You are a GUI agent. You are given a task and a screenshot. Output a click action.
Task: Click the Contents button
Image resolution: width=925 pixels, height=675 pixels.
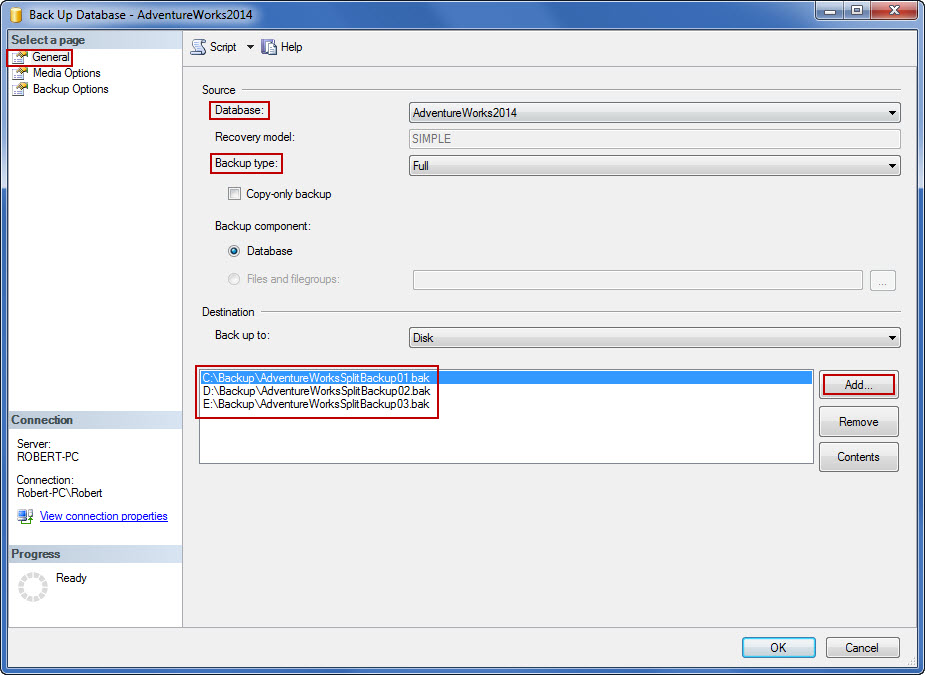click(858, 456)
